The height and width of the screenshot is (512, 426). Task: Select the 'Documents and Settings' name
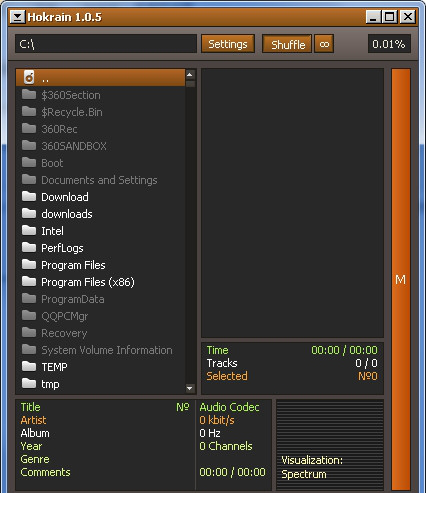point(99,180)
